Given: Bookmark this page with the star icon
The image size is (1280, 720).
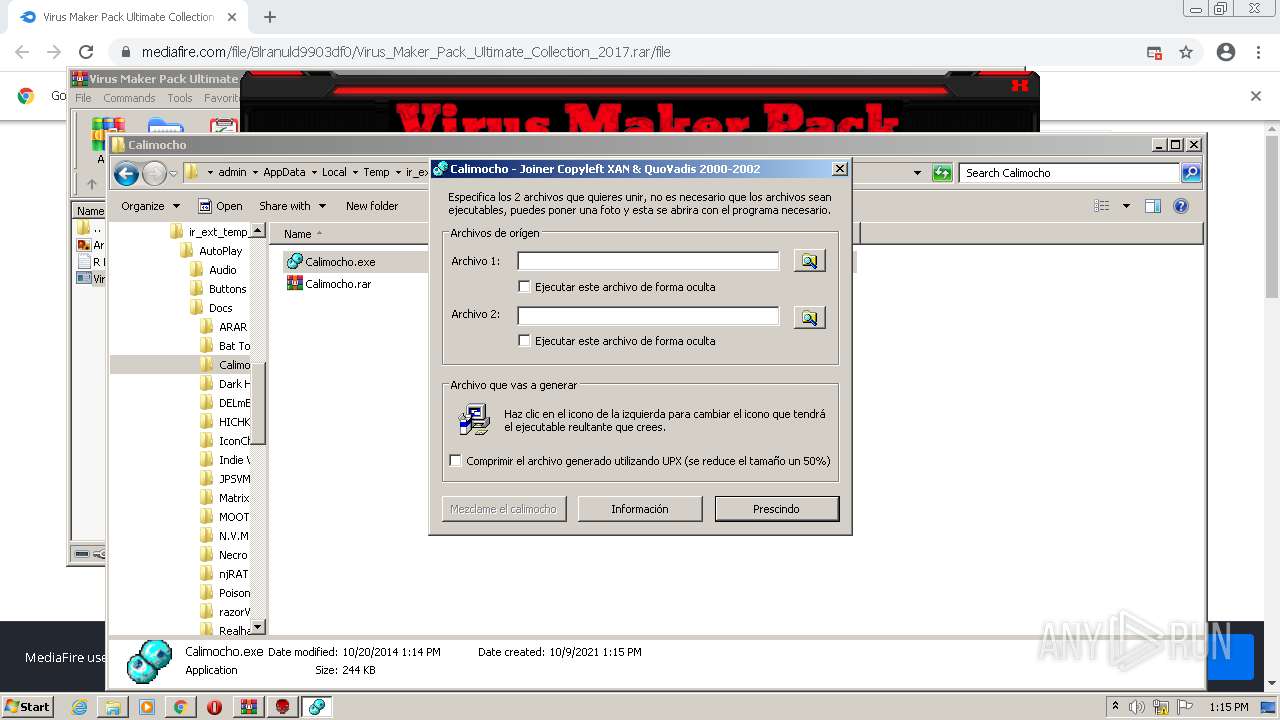Looking at the screenshot, I should click(1186, 52).
